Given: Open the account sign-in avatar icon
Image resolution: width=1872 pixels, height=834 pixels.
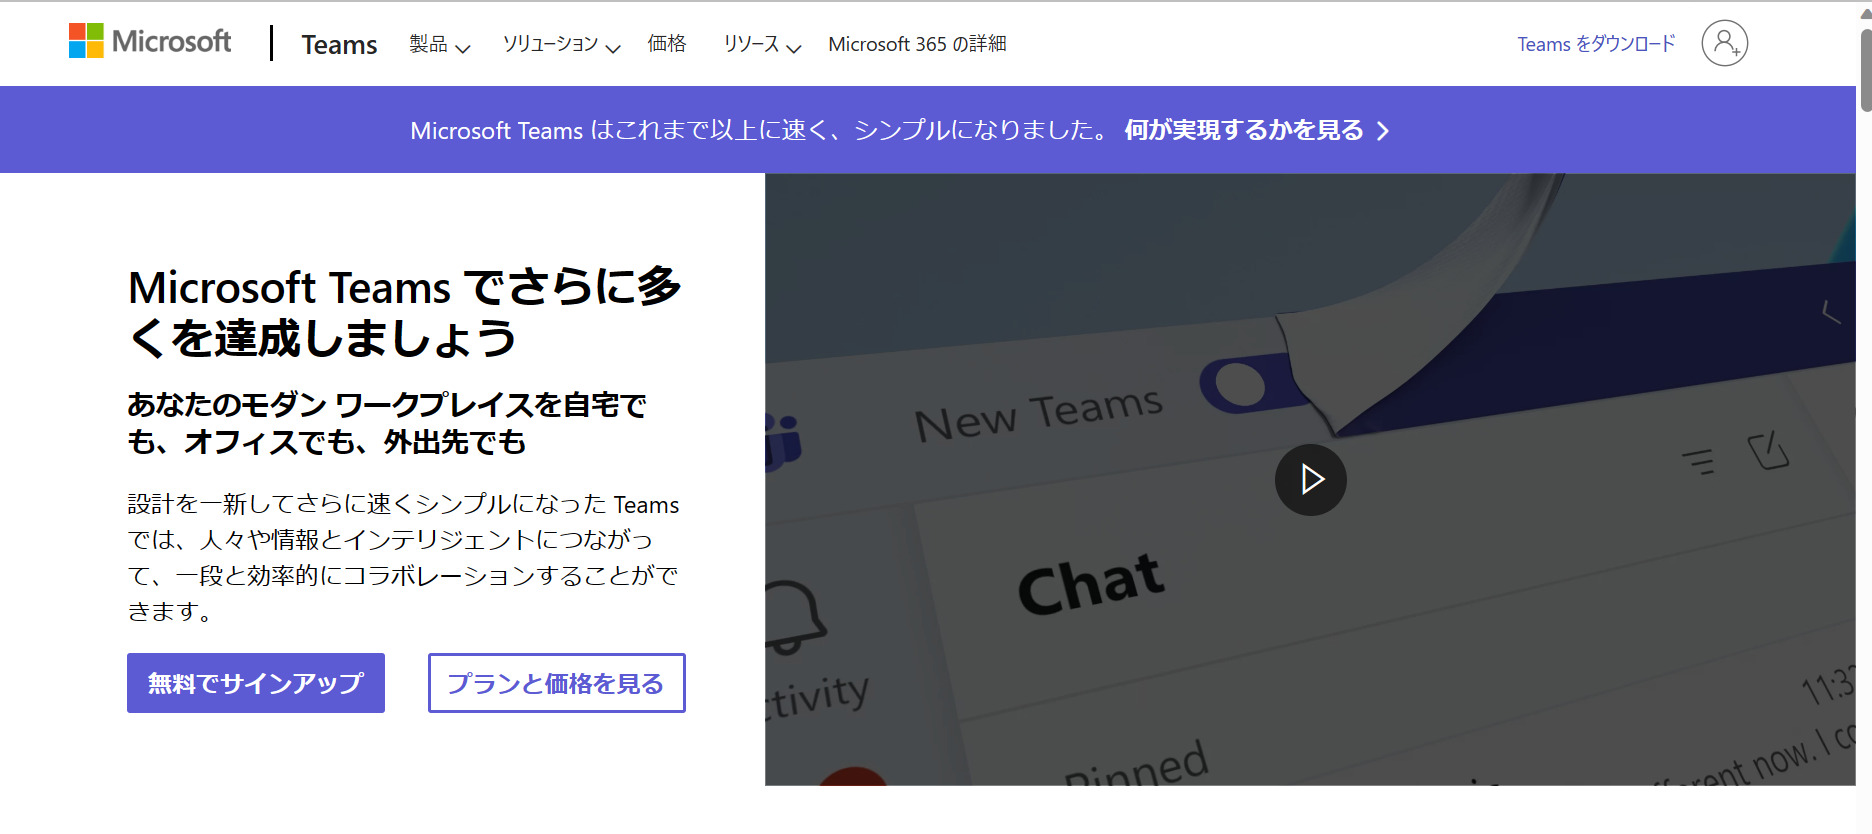Looking at the screenshot, I should coord(1724,43).
